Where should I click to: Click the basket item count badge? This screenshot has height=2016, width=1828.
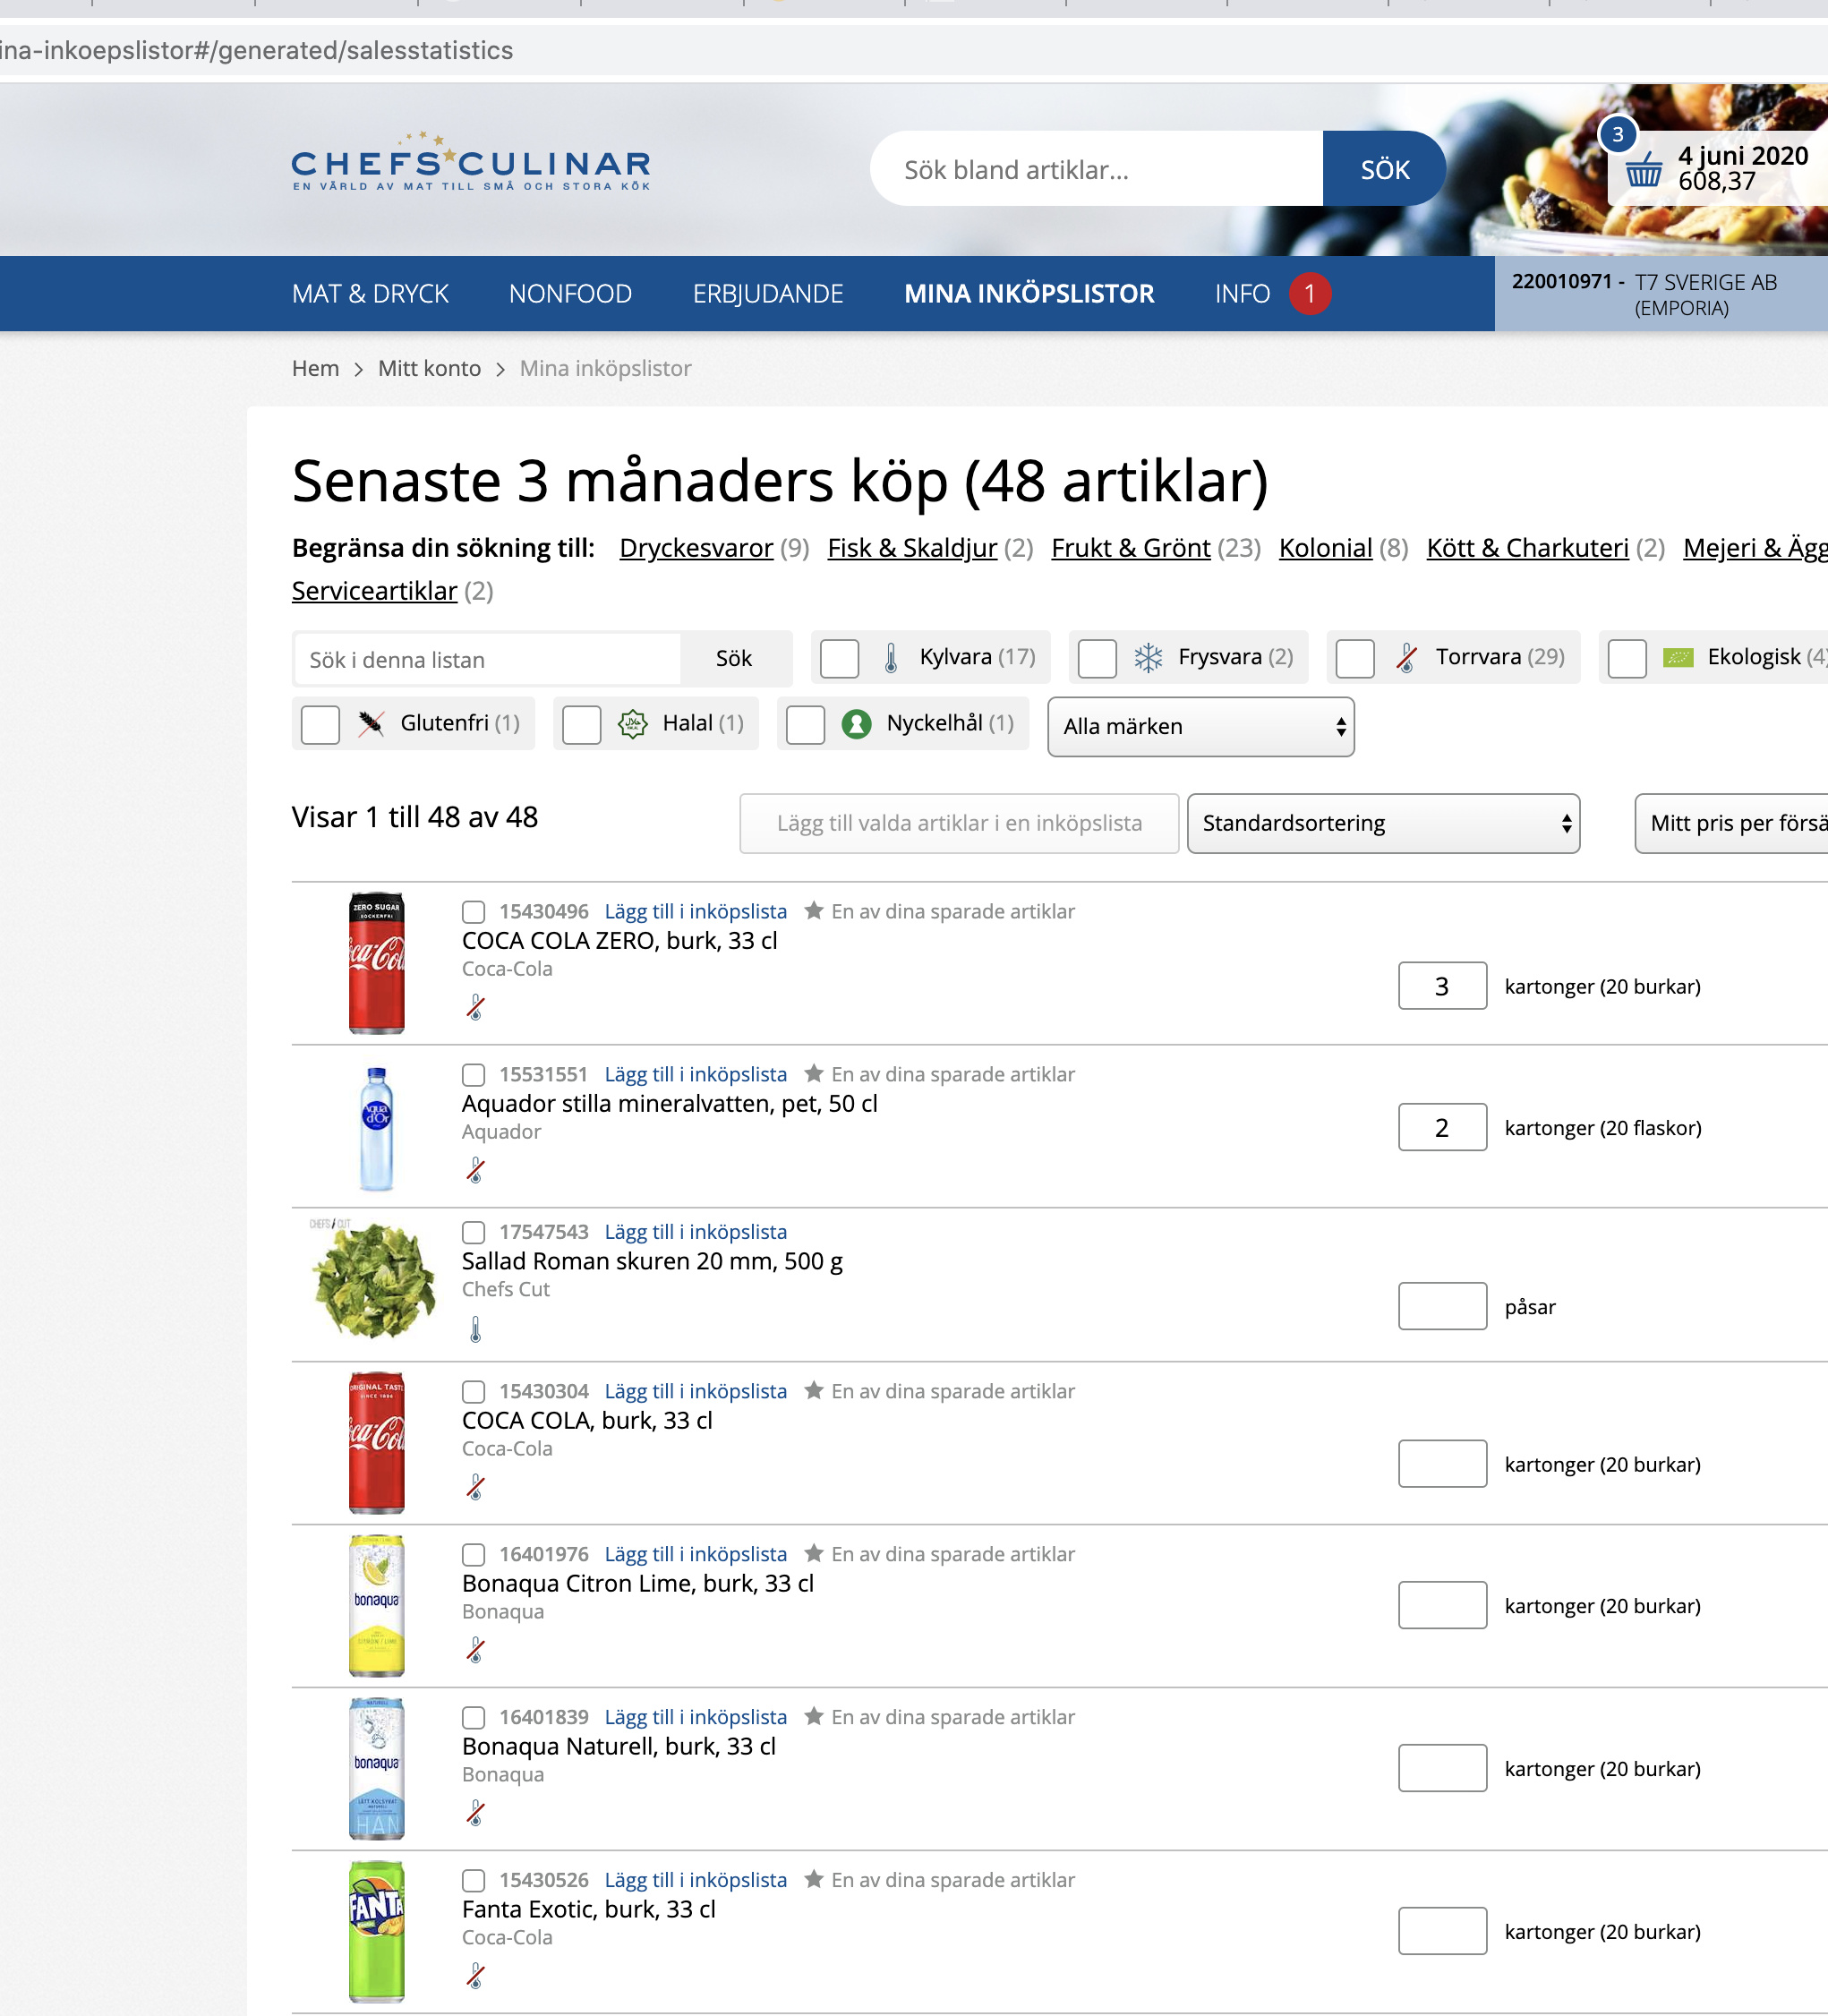point(1617,134)
